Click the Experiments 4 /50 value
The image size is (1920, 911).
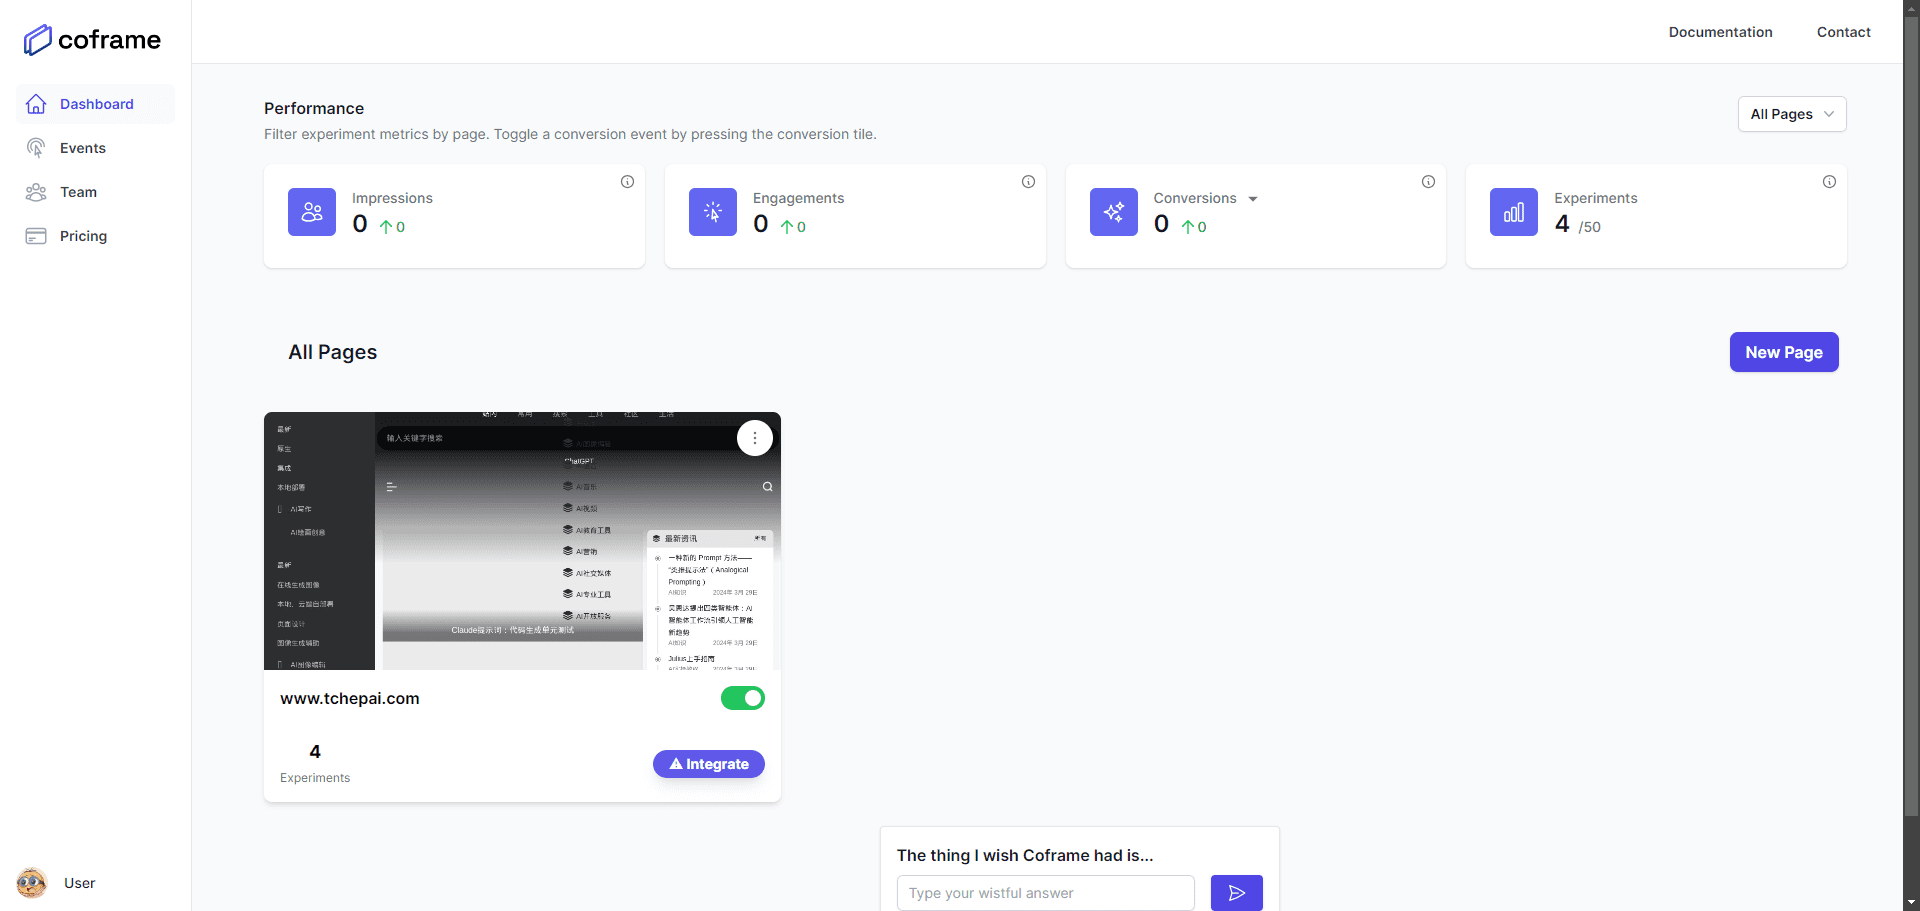(x=1577, y=224)
